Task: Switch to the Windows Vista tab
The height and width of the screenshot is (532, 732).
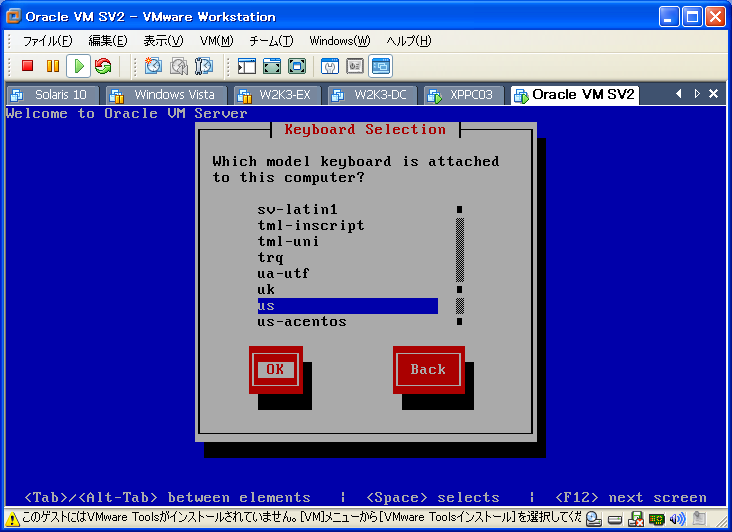Action: (x=166, y=95)
